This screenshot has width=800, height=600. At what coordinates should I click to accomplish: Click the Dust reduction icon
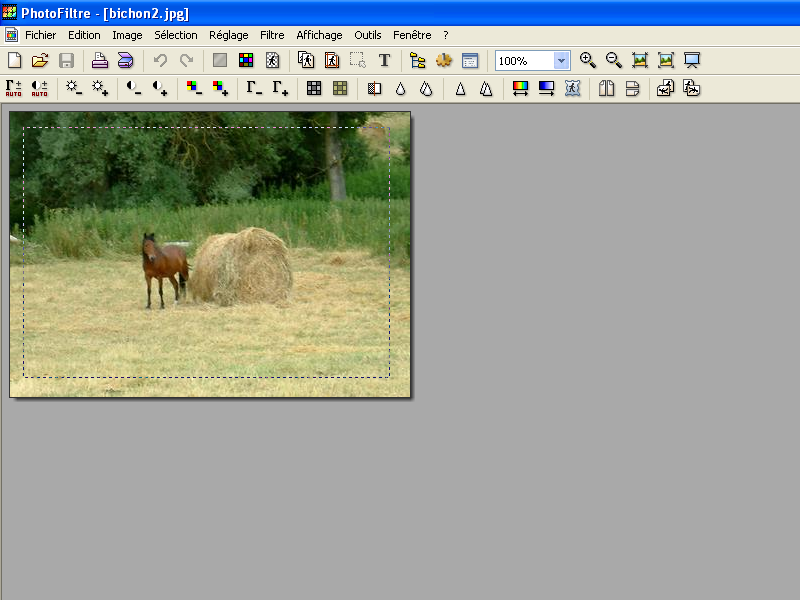pos(374,88)
